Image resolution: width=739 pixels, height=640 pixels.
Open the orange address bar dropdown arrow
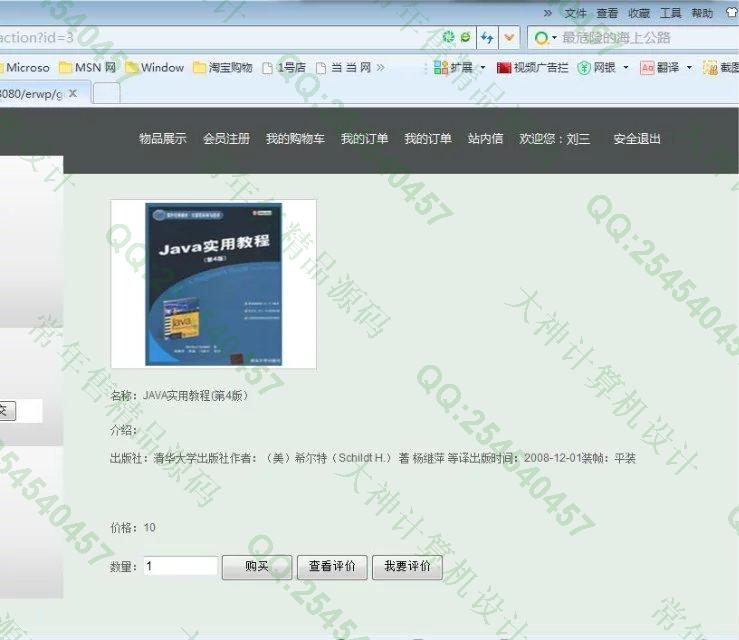click(x=509, y=37)
